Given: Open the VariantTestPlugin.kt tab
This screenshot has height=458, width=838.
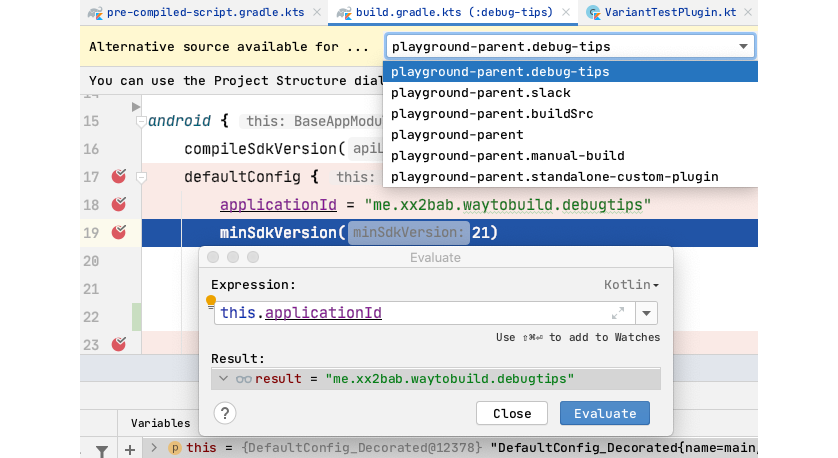Looking at the screenshot, I should pyautogui.click(x=670, y=12).
